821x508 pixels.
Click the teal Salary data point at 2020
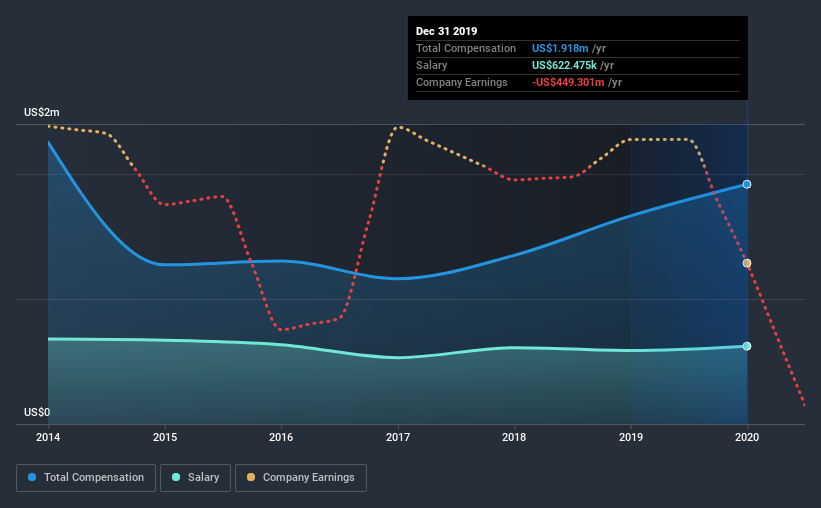coord(747,346)
